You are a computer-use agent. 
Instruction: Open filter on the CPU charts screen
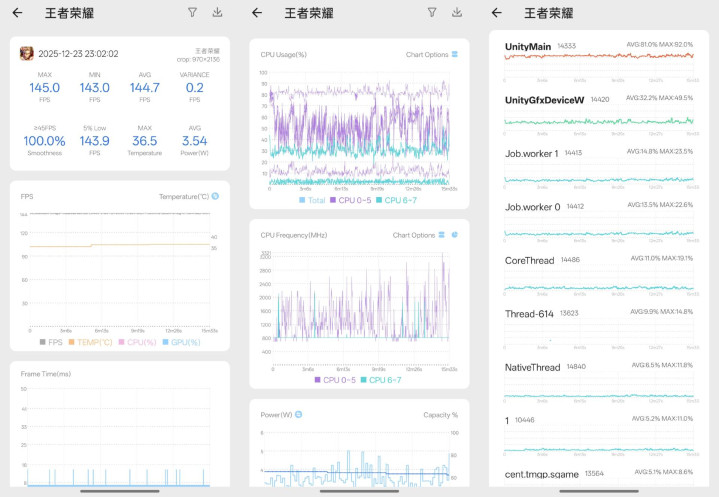coord(432,13)
